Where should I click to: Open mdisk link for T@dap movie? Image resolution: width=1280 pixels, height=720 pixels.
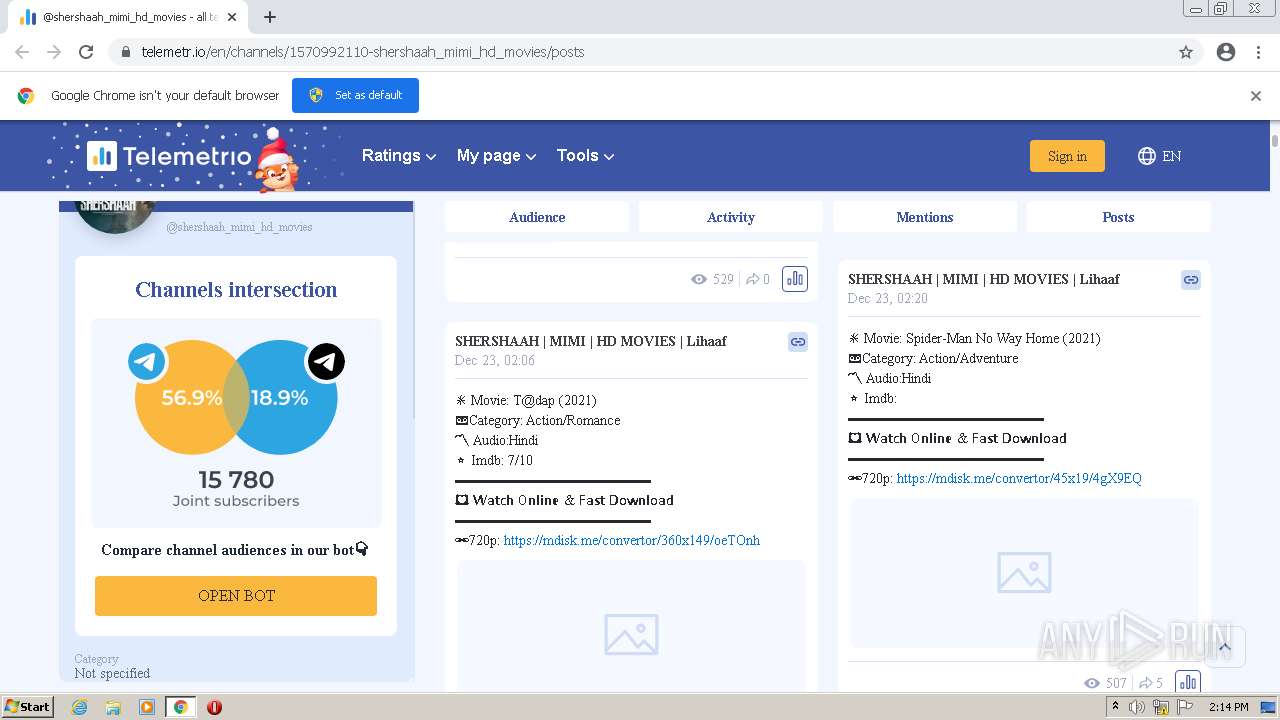631,540
